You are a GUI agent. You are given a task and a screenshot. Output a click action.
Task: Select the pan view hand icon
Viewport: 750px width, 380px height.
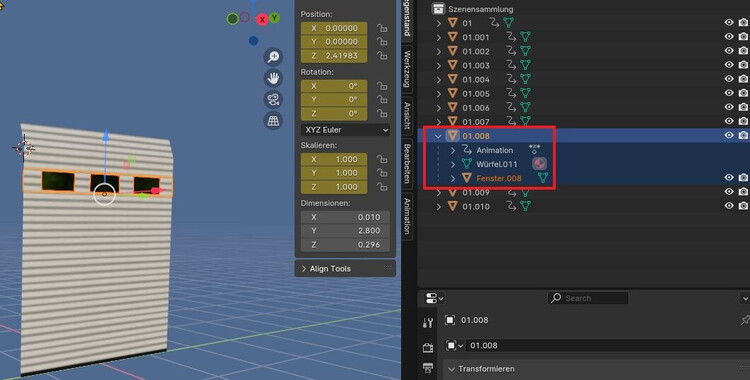(x=273, y=78)
